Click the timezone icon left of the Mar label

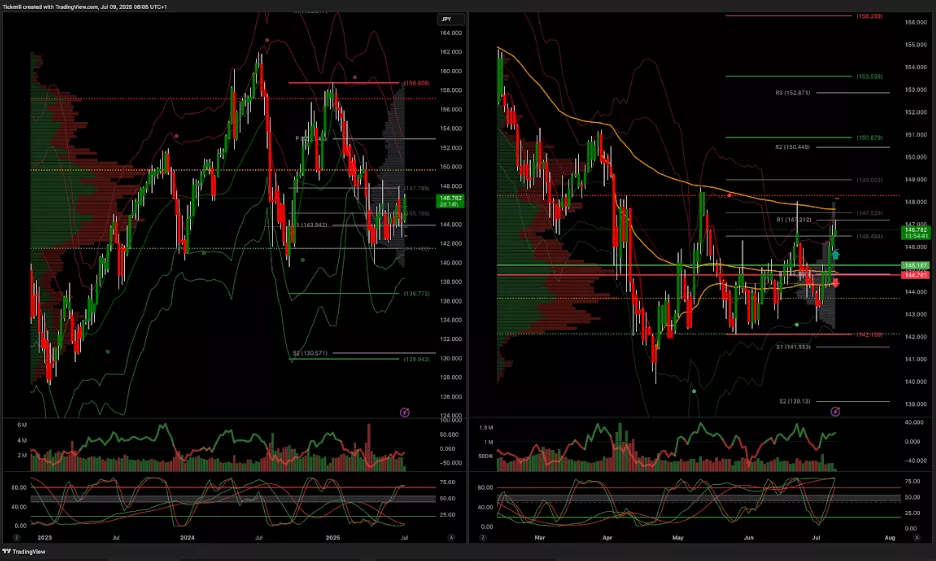[483, 537]
